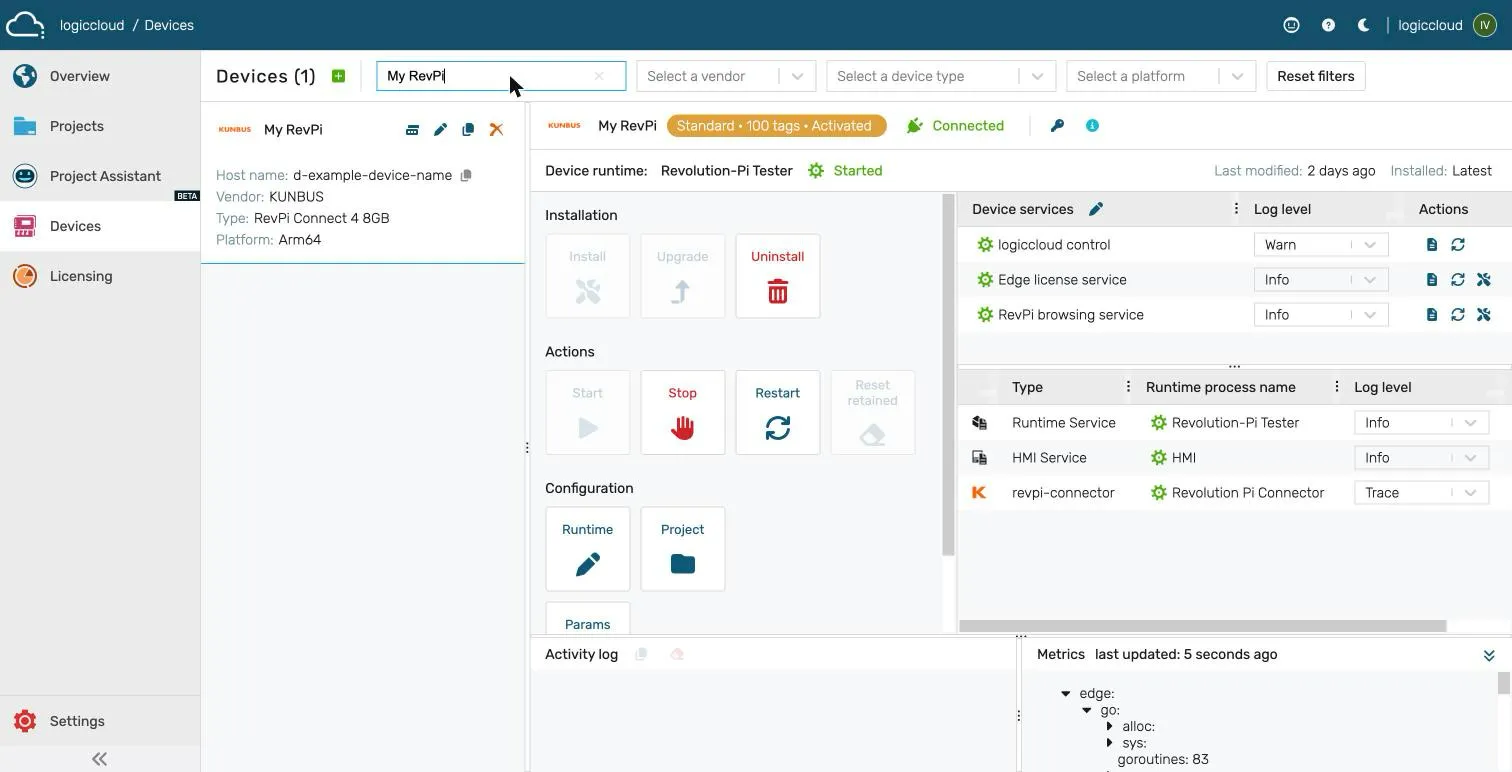Open Runtime configuration button

point(588,549)
